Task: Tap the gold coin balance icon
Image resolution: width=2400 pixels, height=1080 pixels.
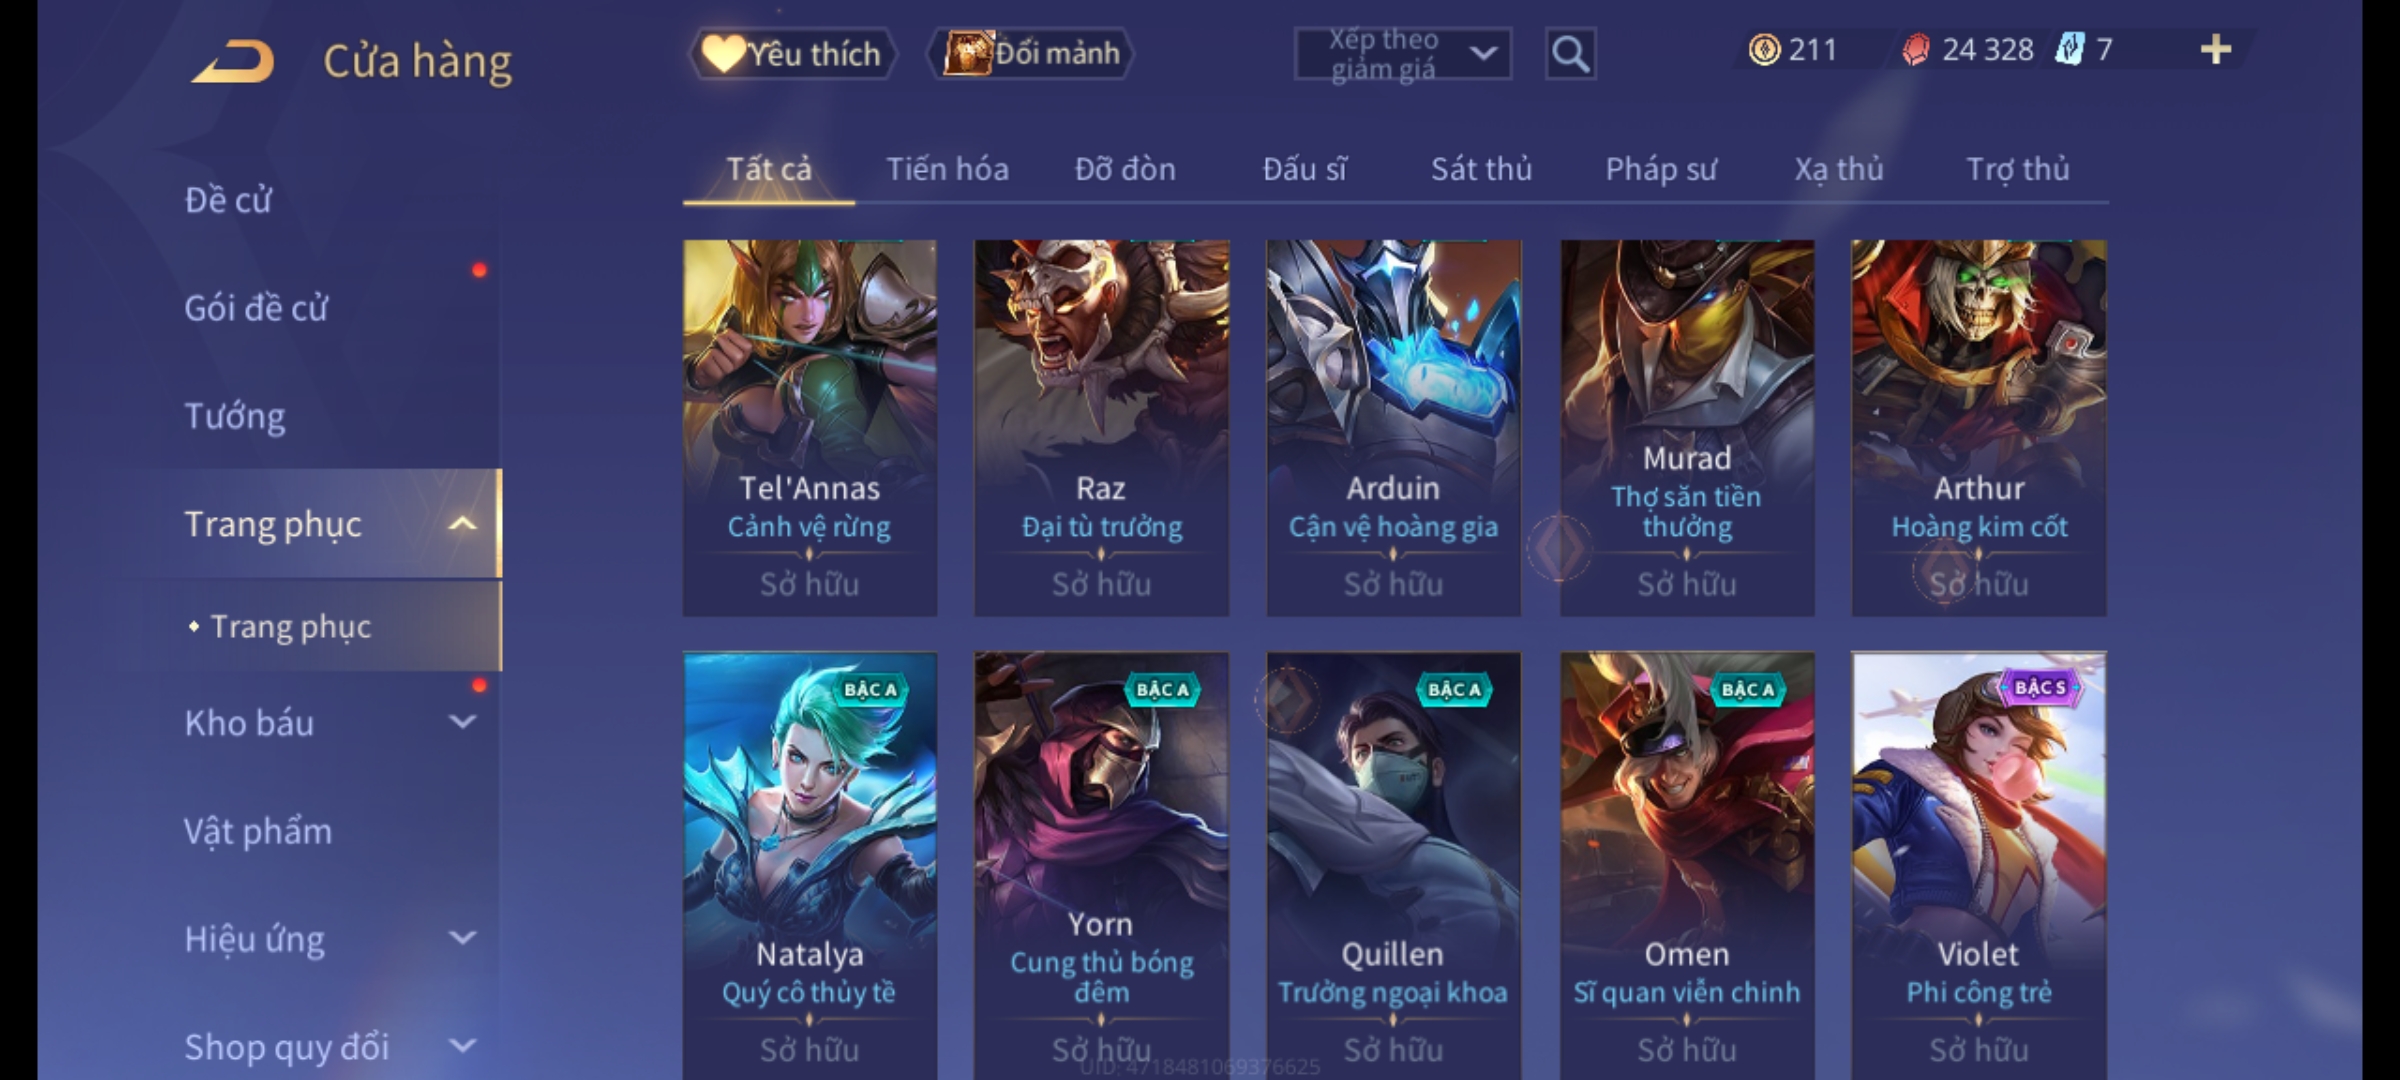Action: [1764, 50]
